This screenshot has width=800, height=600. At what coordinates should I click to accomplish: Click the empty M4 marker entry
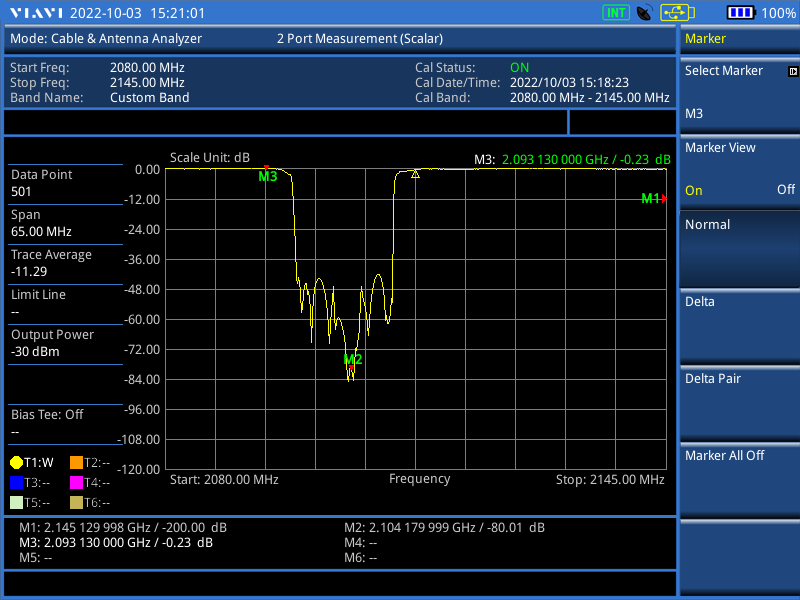coord(360,542)
